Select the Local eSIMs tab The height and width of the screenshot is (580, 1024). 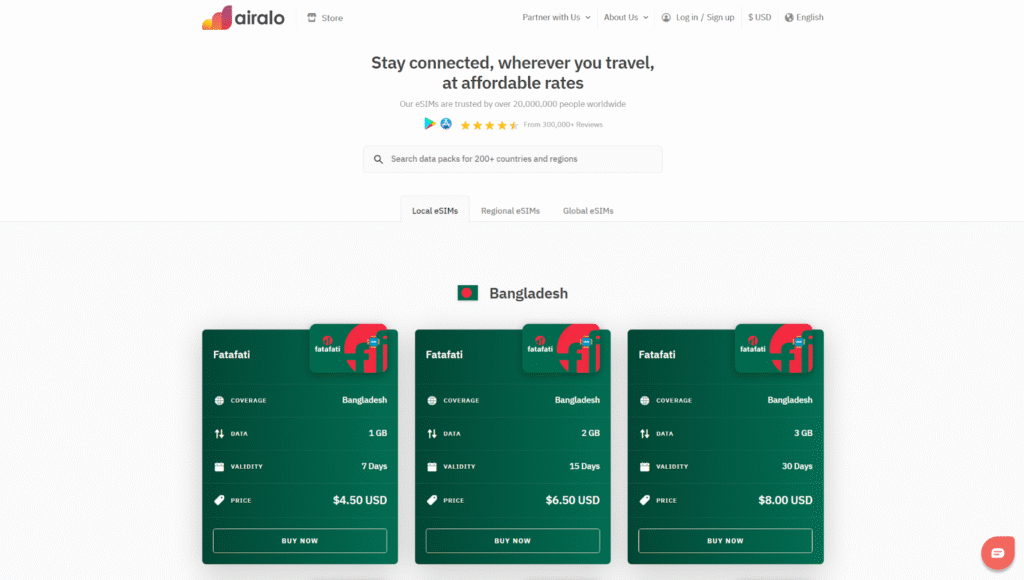point(435,210)
